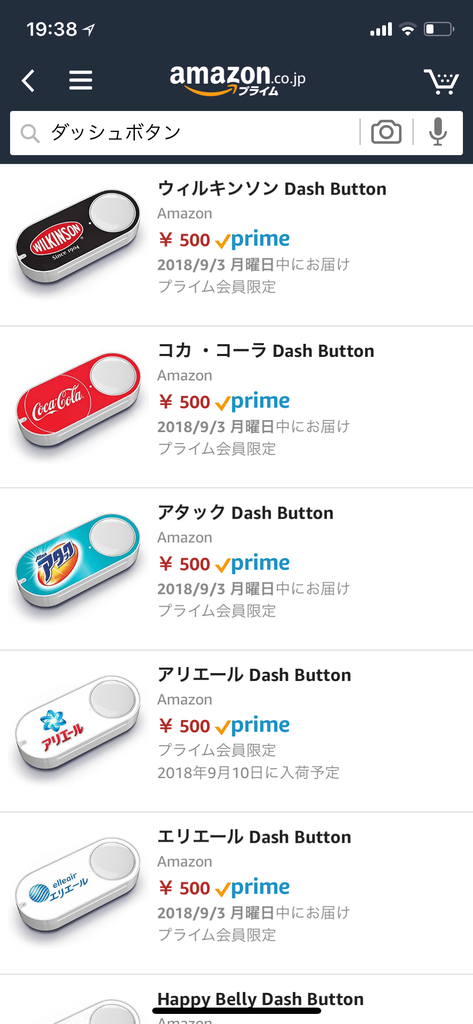Tap the アタック Dash Button title
The image size is (473, 1024).
pos(246,513)
